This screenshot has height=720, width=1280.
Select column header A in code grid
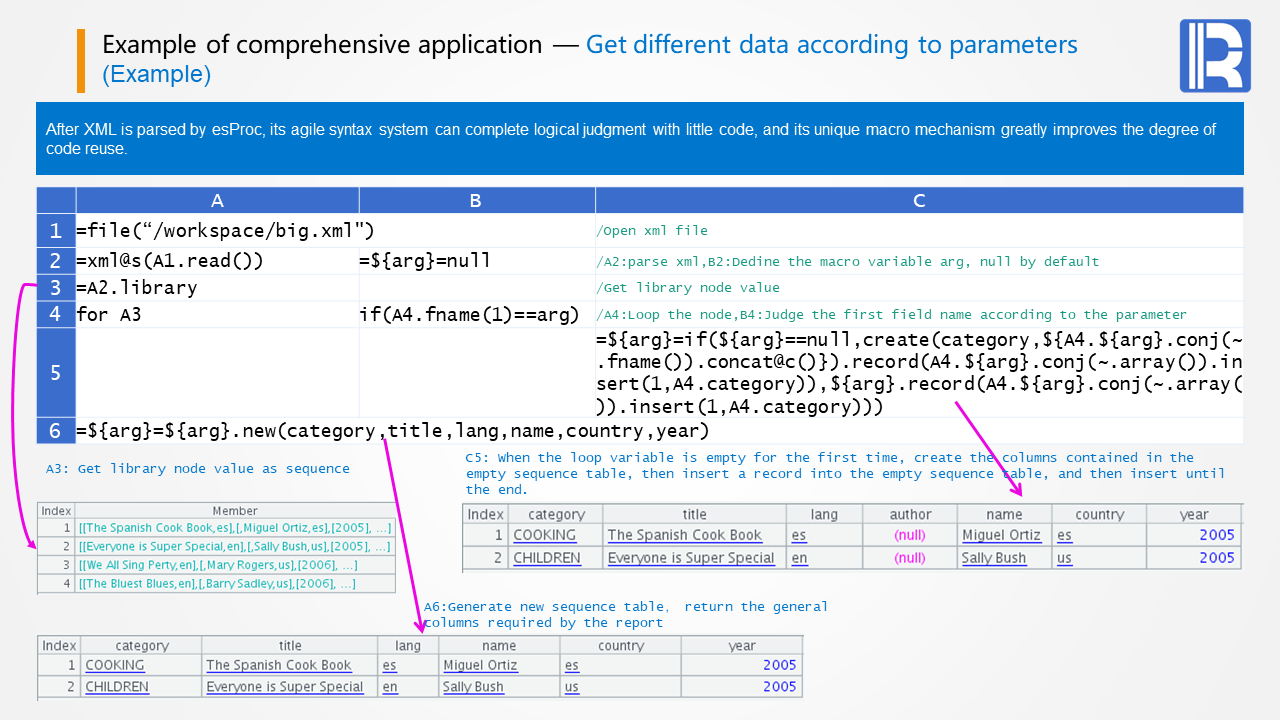[x=217, y=201]
